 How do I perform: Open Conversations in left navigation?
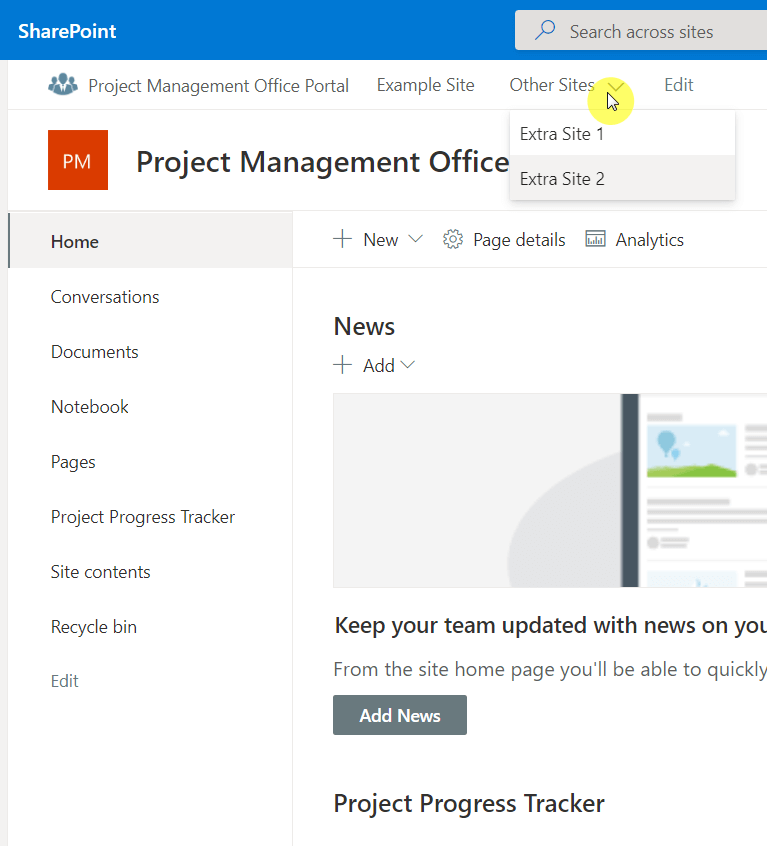[105, 297]
